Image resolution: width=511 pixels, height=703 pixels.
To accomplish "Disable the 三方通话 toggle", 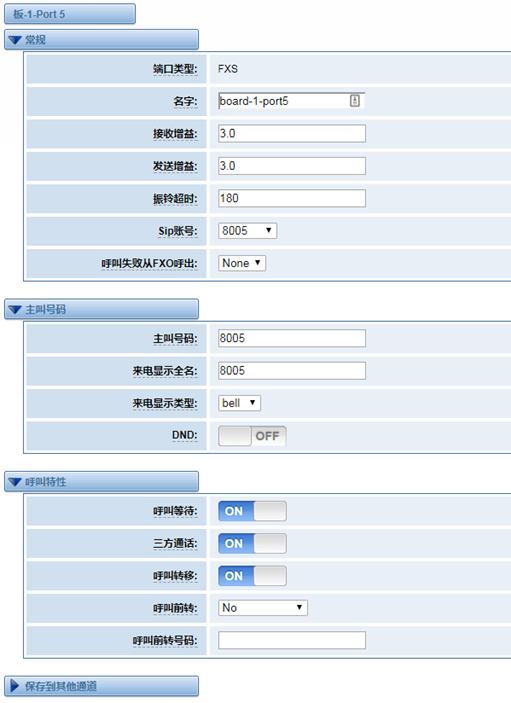I will 252,543.
